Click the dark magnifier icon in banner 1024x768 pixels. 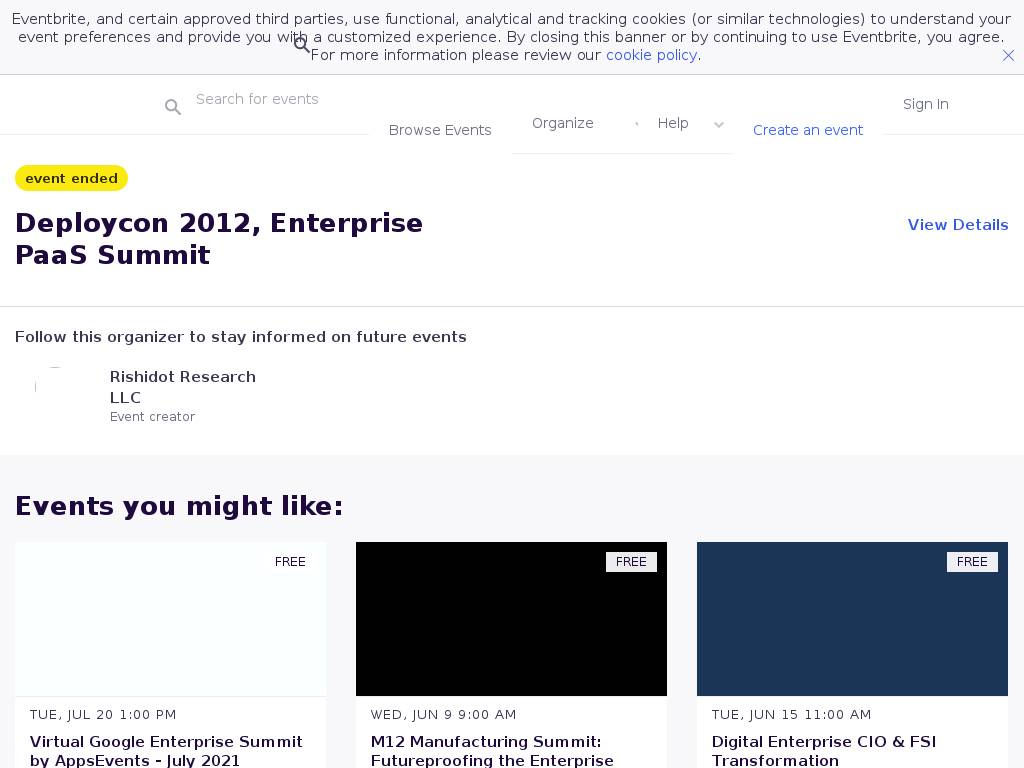(301, 45)
